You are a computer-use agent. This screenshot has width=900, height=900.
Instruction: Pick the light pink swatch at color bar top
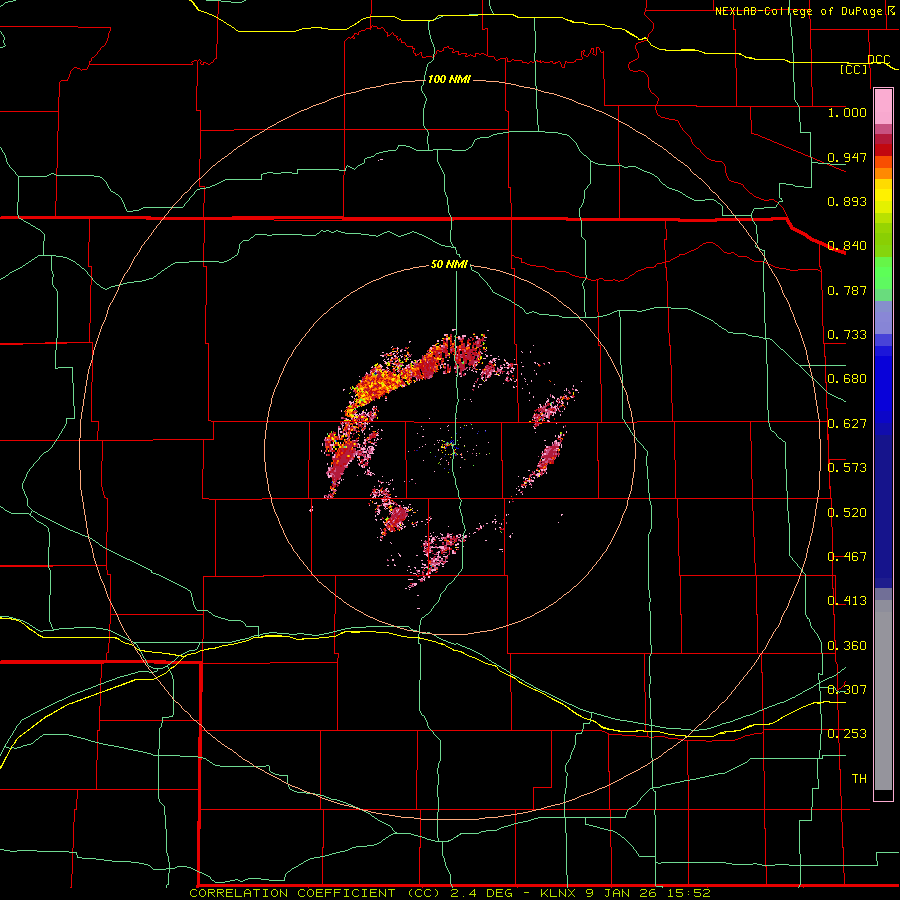tap(883, 107)
